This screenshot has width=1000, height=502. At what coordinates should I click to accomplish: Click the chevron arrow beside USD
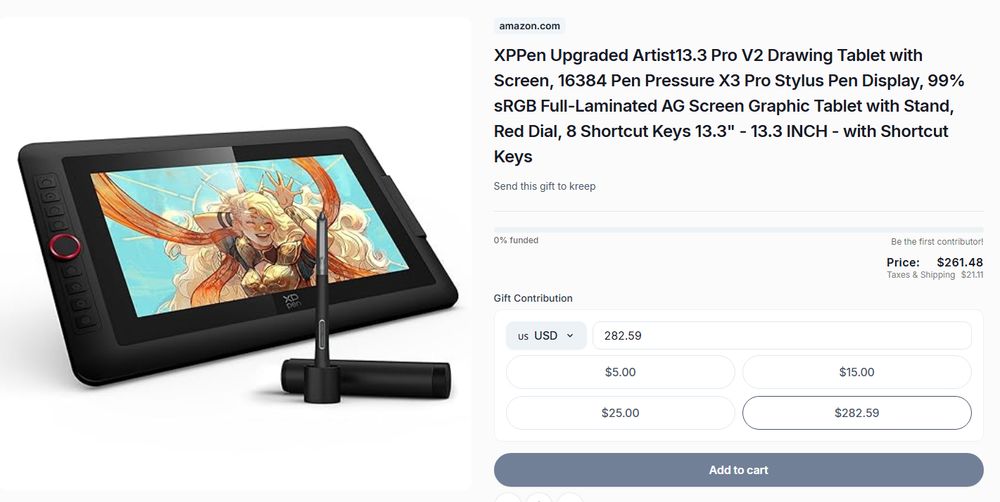pos(570,336)
